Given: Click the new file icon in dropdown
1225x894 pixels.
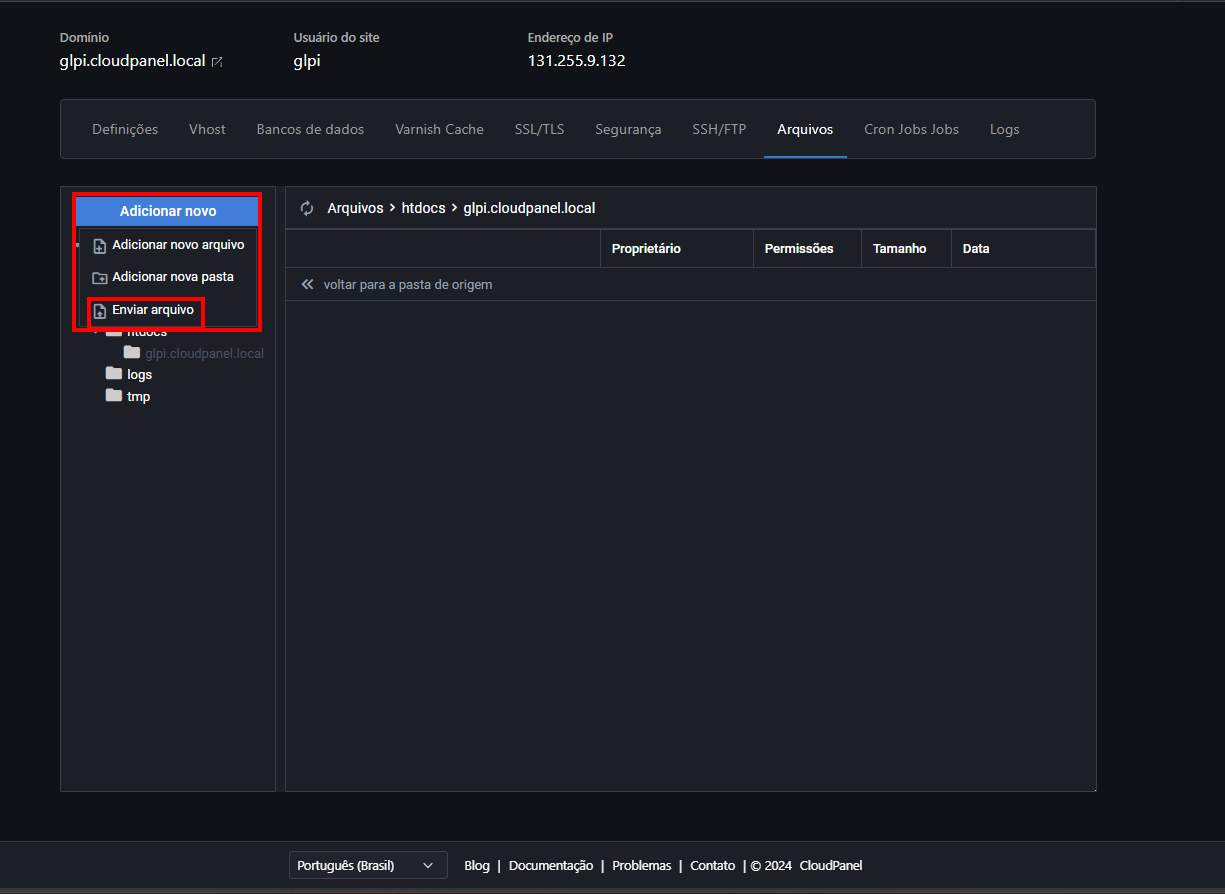Looking at the screenshot, I should coord(100,245).
